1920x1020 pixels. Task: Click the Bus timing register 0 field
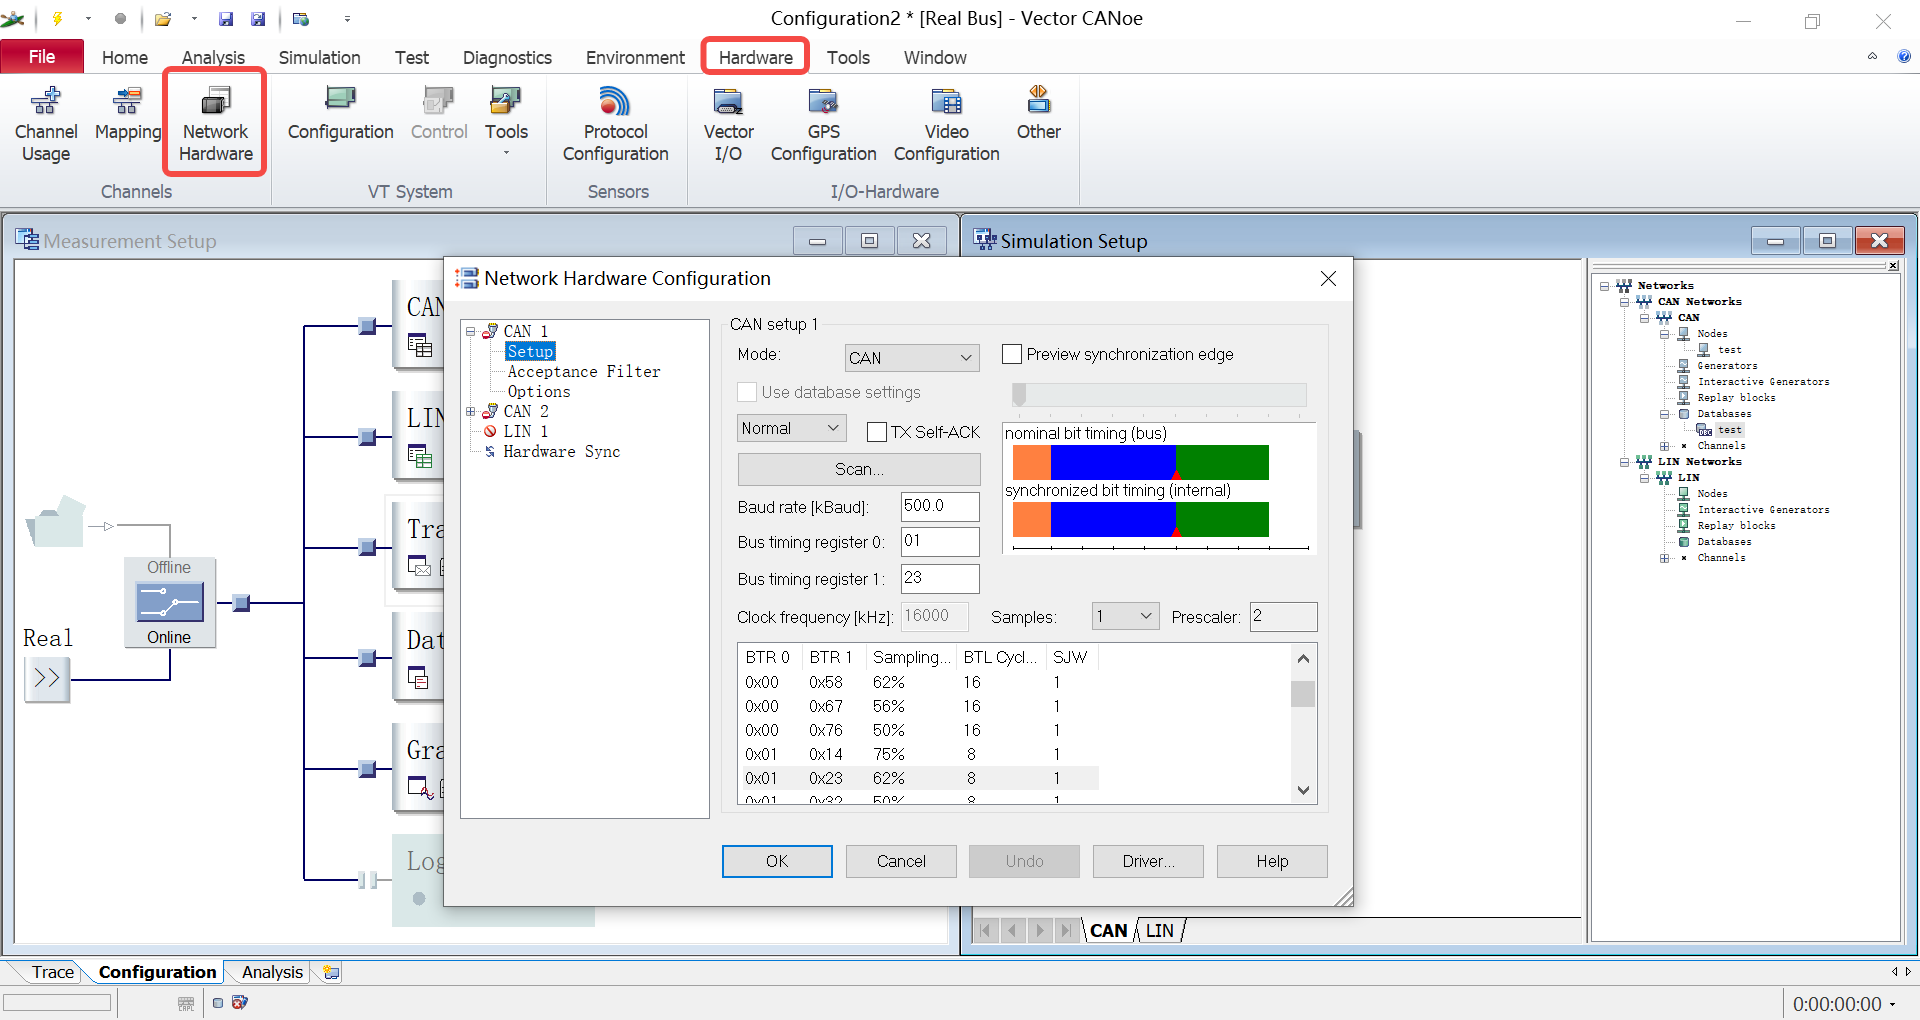tap(940, 542)
